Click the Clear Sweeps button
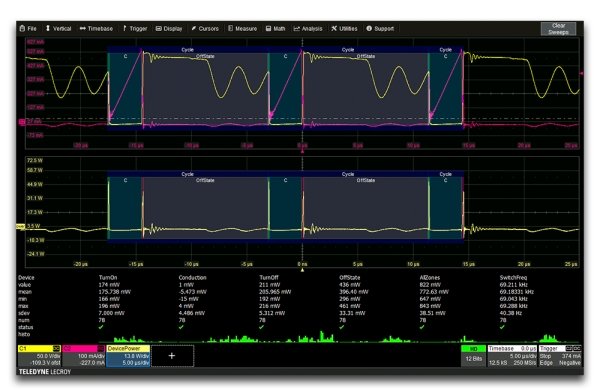Image resolution: width=600 pixels, height=390 pixels. point(558,29)
